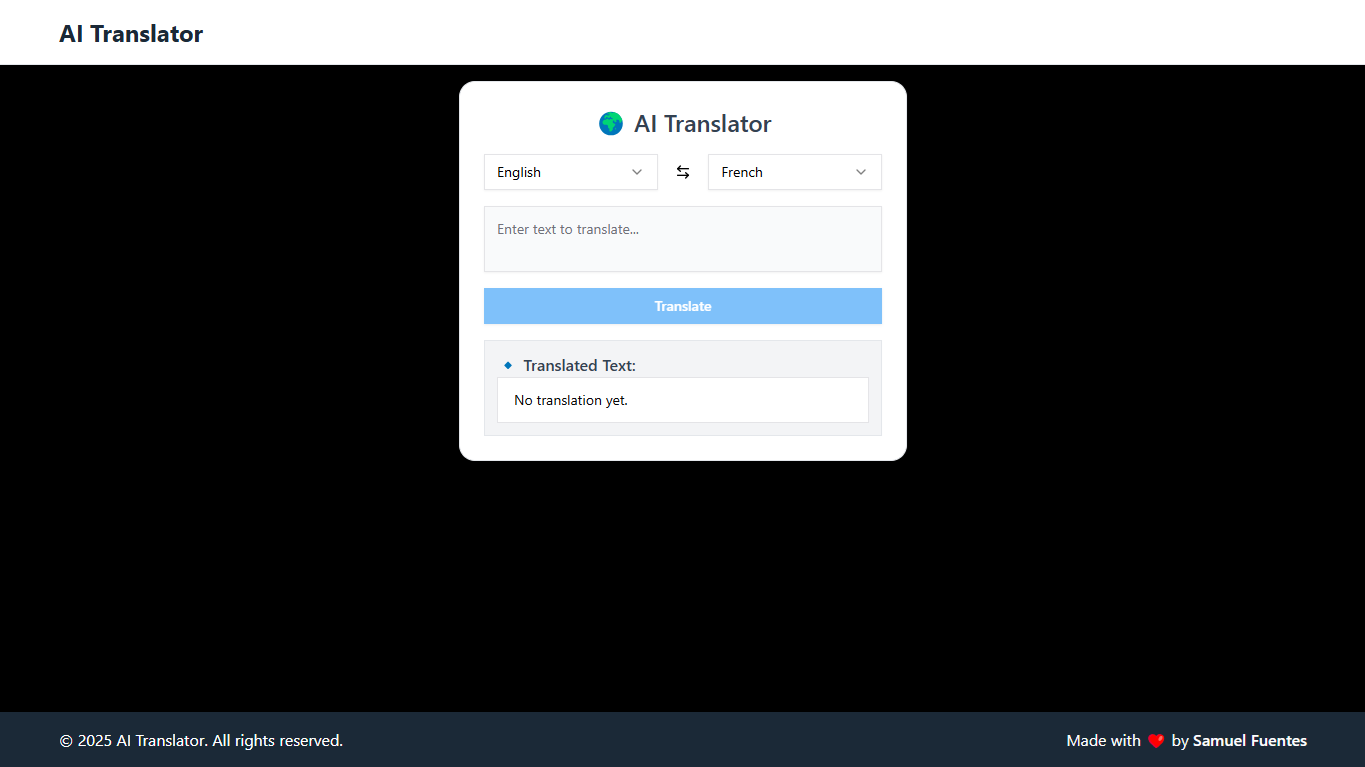
Task: Click the Made with heart footer text
Action: coord(1105,740)
